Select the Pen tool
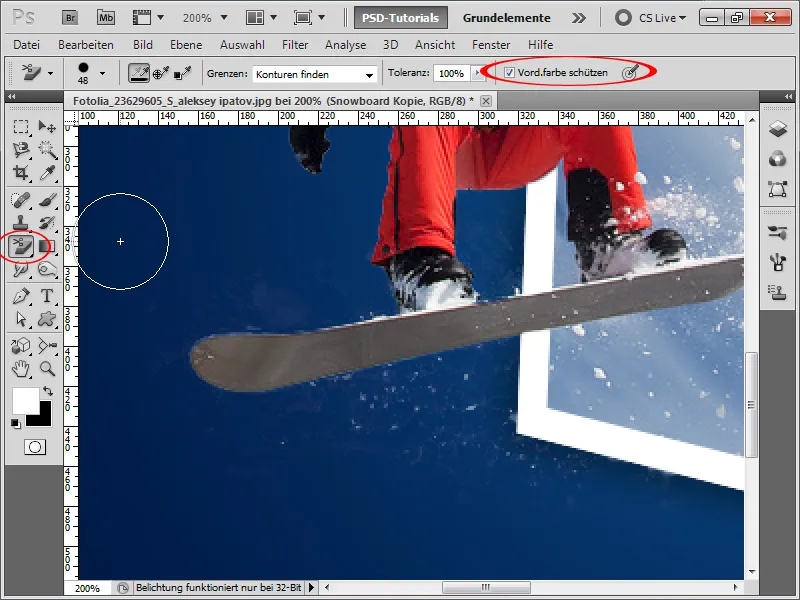This screenshot has width=800, height=600. tap(21, 296)
